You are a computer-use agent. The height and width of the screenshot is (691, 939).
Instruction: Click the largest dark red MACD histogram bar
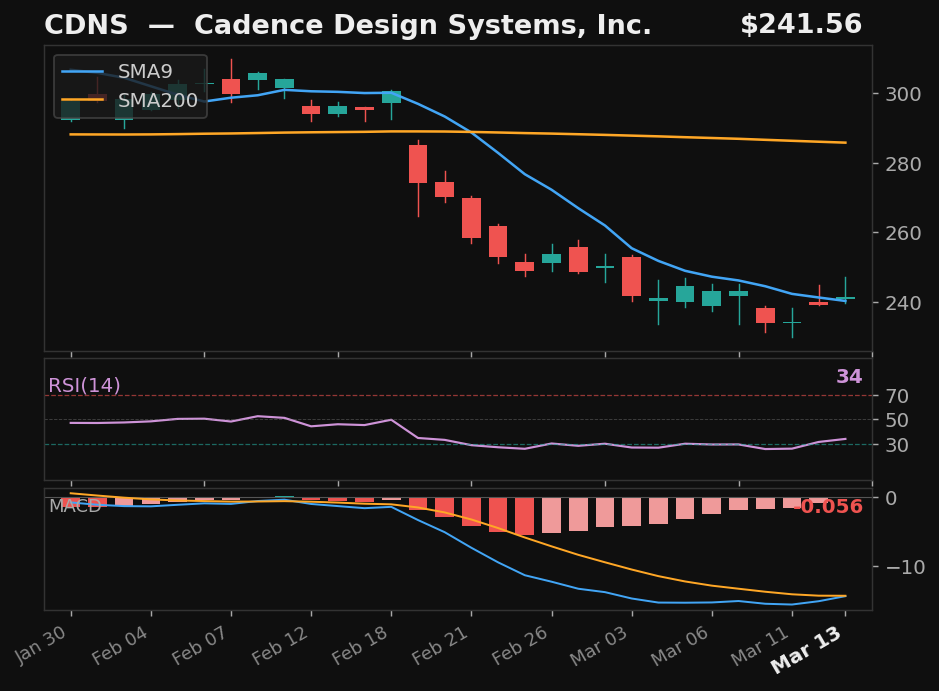(x=525, y=516)
